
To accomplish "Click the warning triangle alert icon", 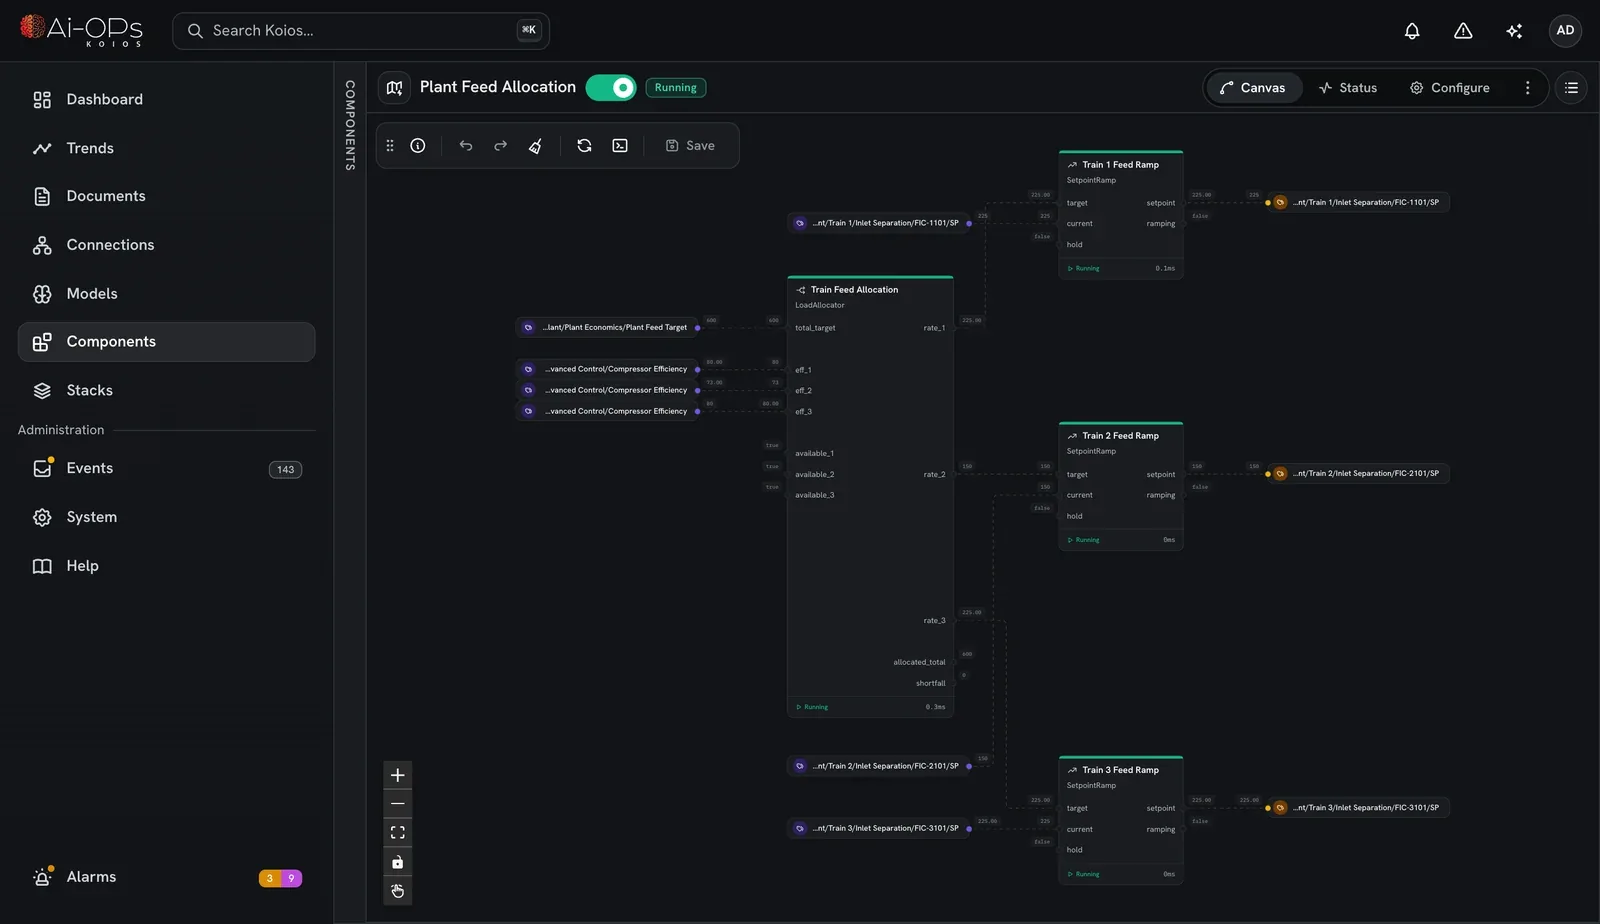I will (1463, 31).
